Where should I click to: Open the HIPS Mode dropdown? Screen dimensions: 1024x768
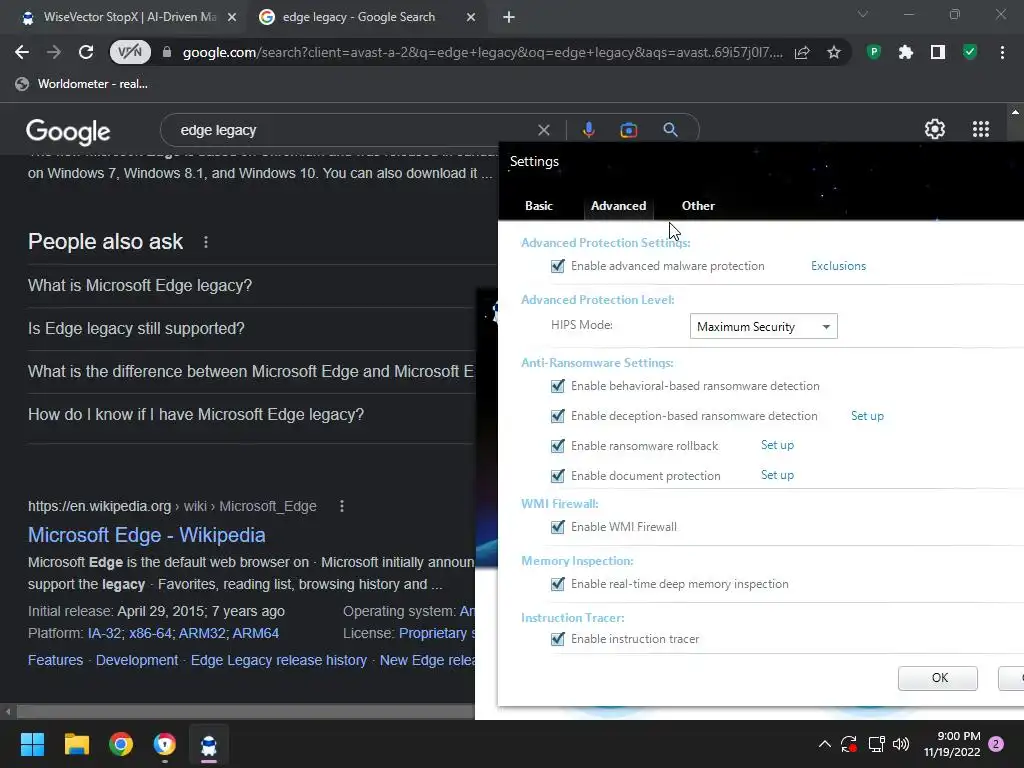point(763,327)
